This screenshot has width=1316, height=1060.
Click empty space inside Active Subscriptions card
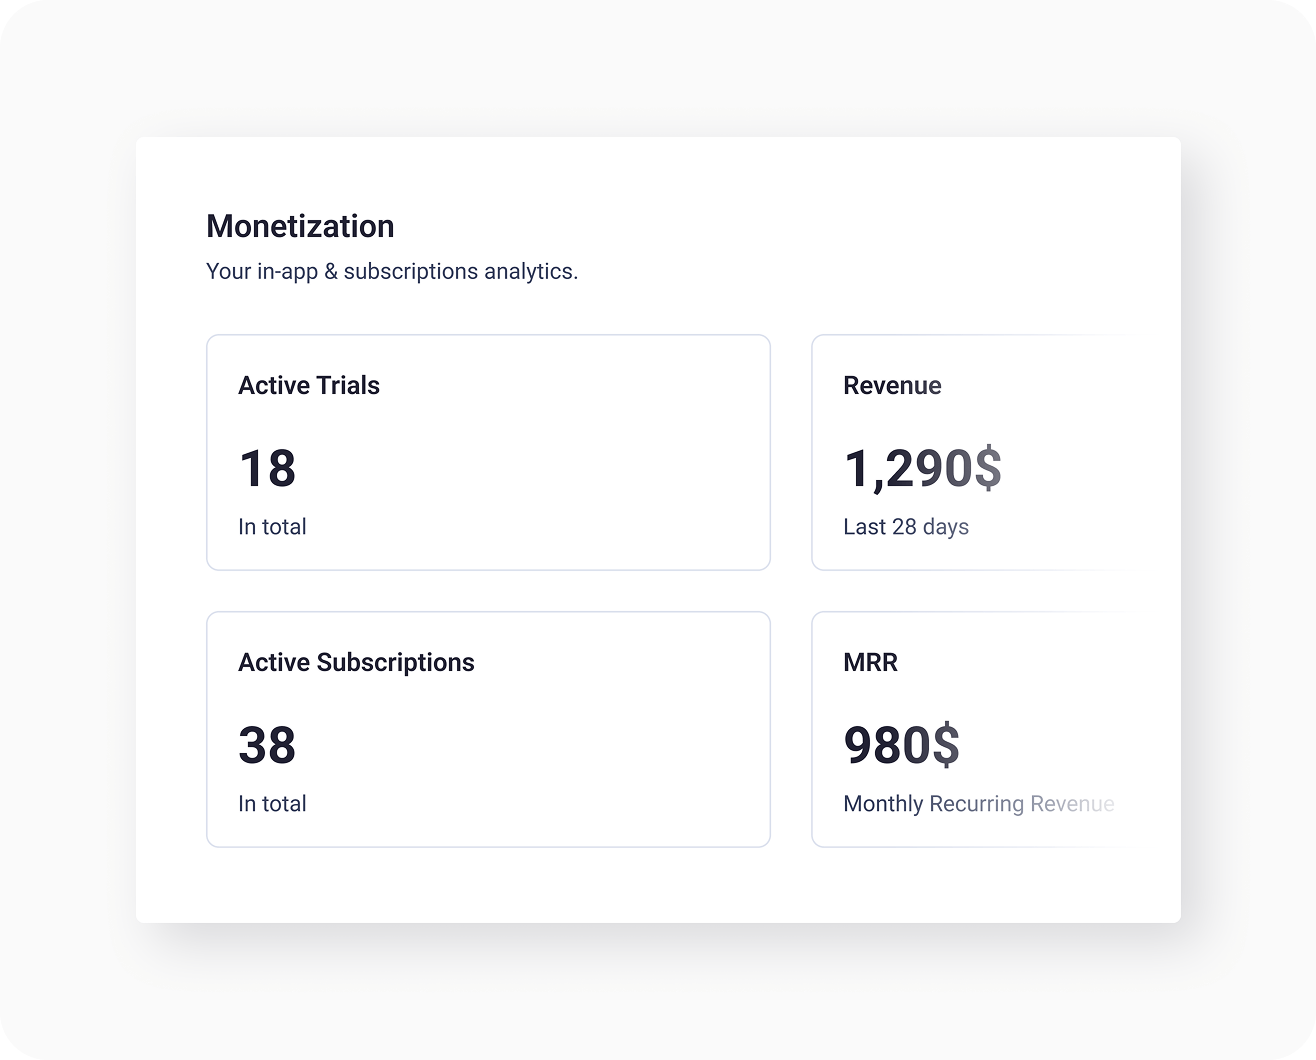click(x=600, y=750)
